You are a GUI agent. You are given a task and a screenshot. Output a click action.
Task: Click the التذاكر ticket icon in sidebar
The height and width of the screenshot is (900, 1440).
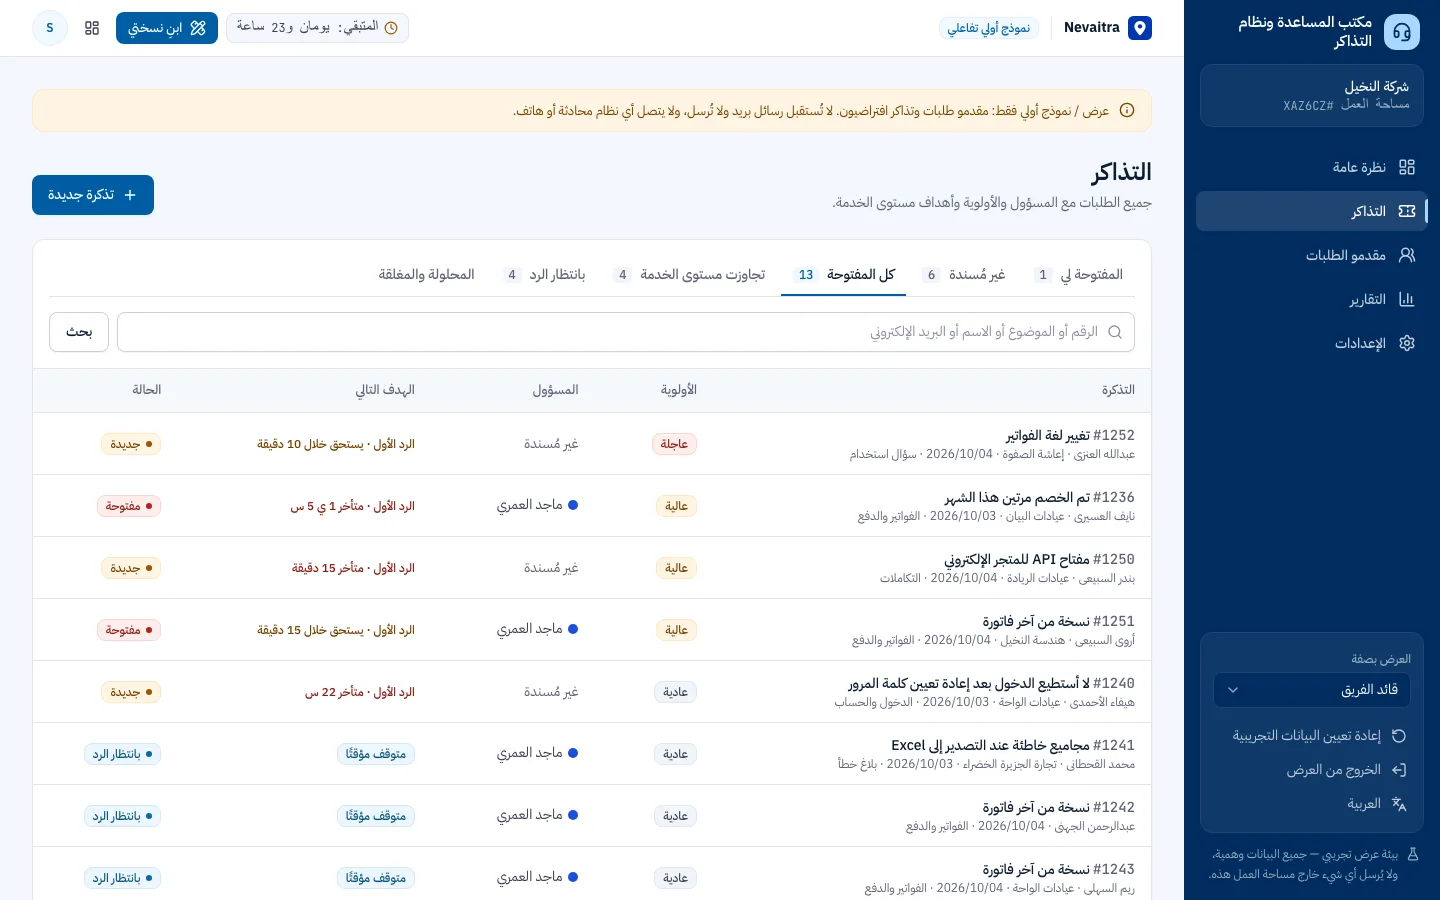coord(1407,211)
